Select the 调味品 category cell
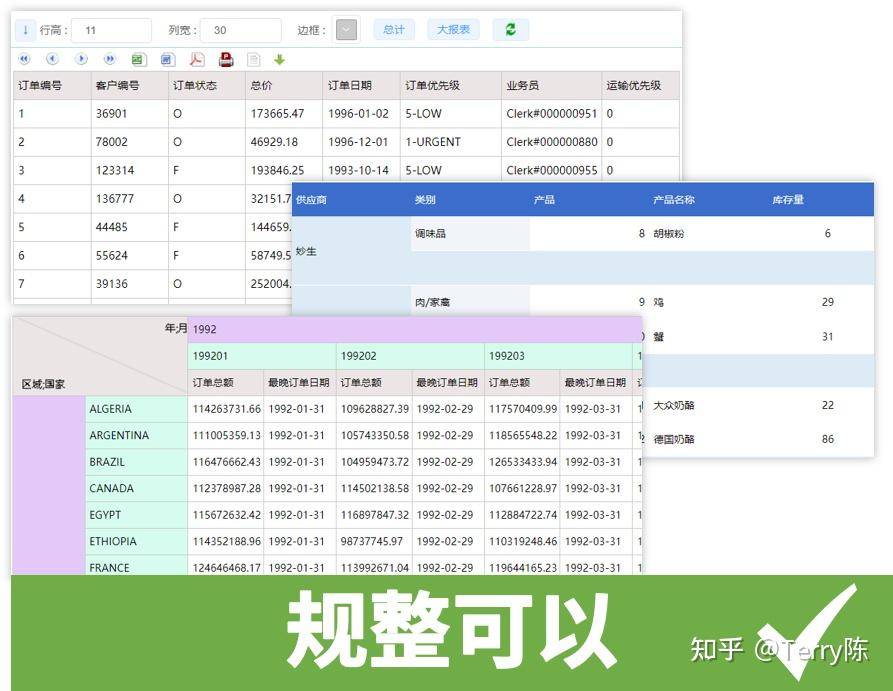 470,234
